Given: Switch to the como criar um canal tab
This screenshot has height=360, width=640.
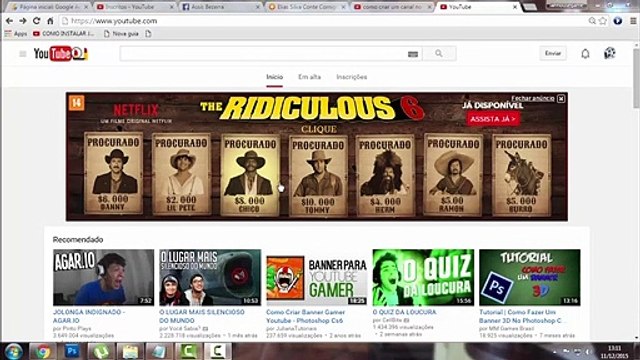Looking at the screenshot, I should 392,7.
